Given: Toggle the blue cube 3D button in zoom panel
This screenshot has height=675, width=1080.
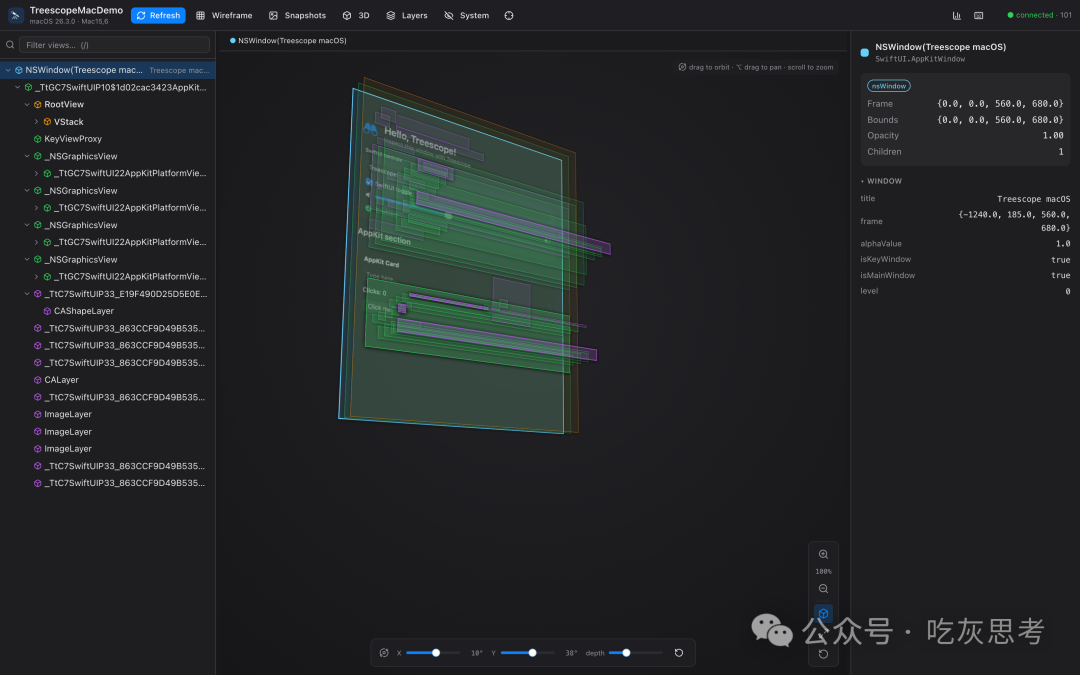Looking at the screenshot, I should [x=823, y=614].
